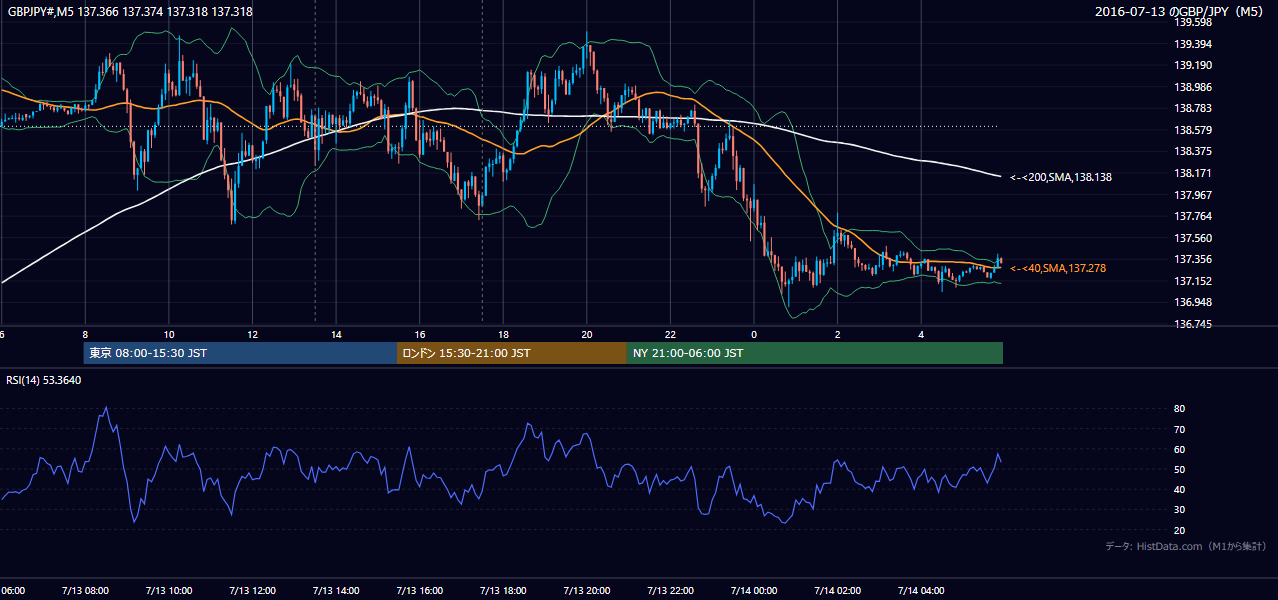Click RSI scale value 50
1278x600 pixels.
(x=1179, y=469)
